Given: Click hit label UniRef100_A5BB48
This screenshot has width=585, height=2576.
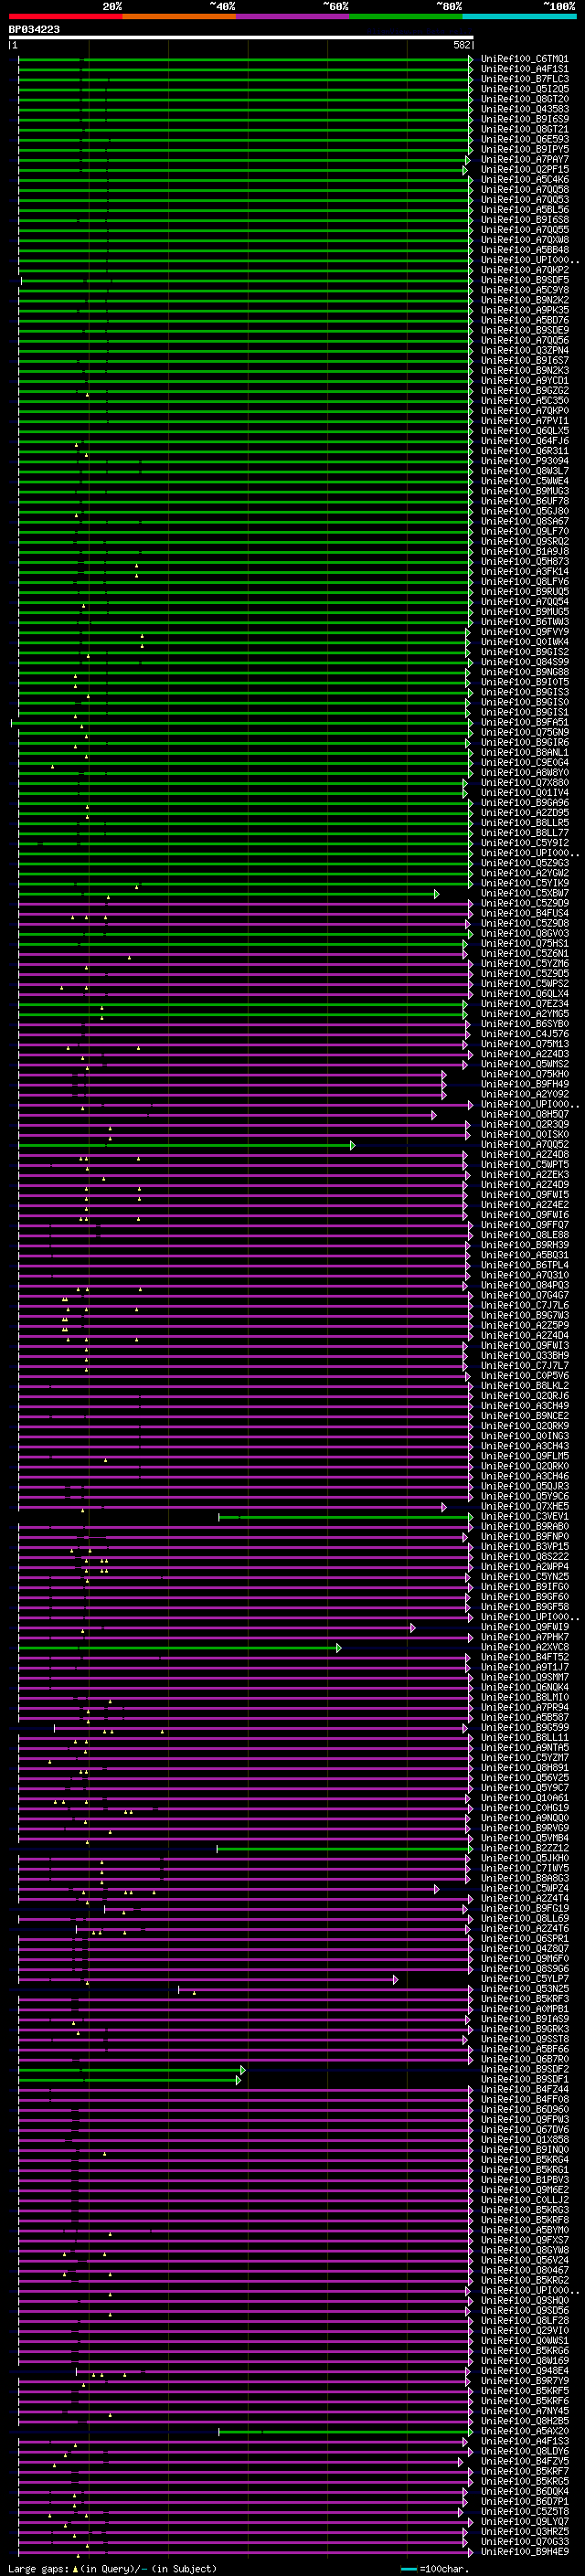Looking at the screenshot, I should [x=524, y=250].
